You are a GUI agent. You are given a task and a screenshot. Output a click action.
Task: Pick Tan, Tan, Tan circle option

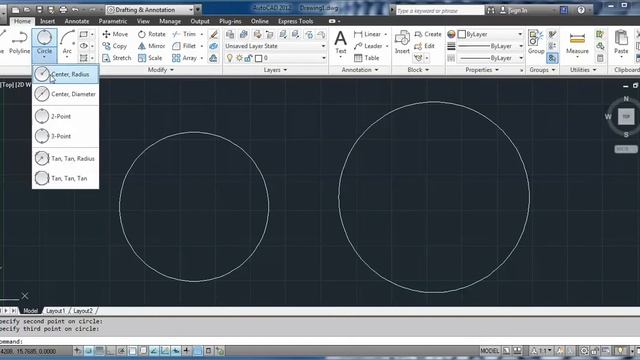pos(65,178)
